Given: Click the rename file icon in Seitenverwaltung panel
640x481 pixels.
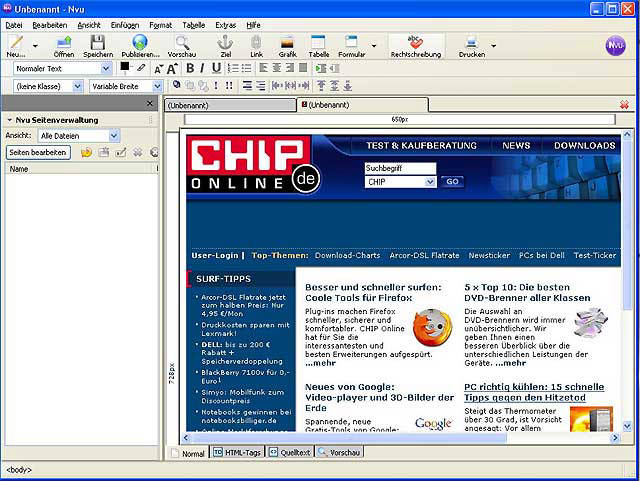Looking at the screenshot, I should coord(121,152).
